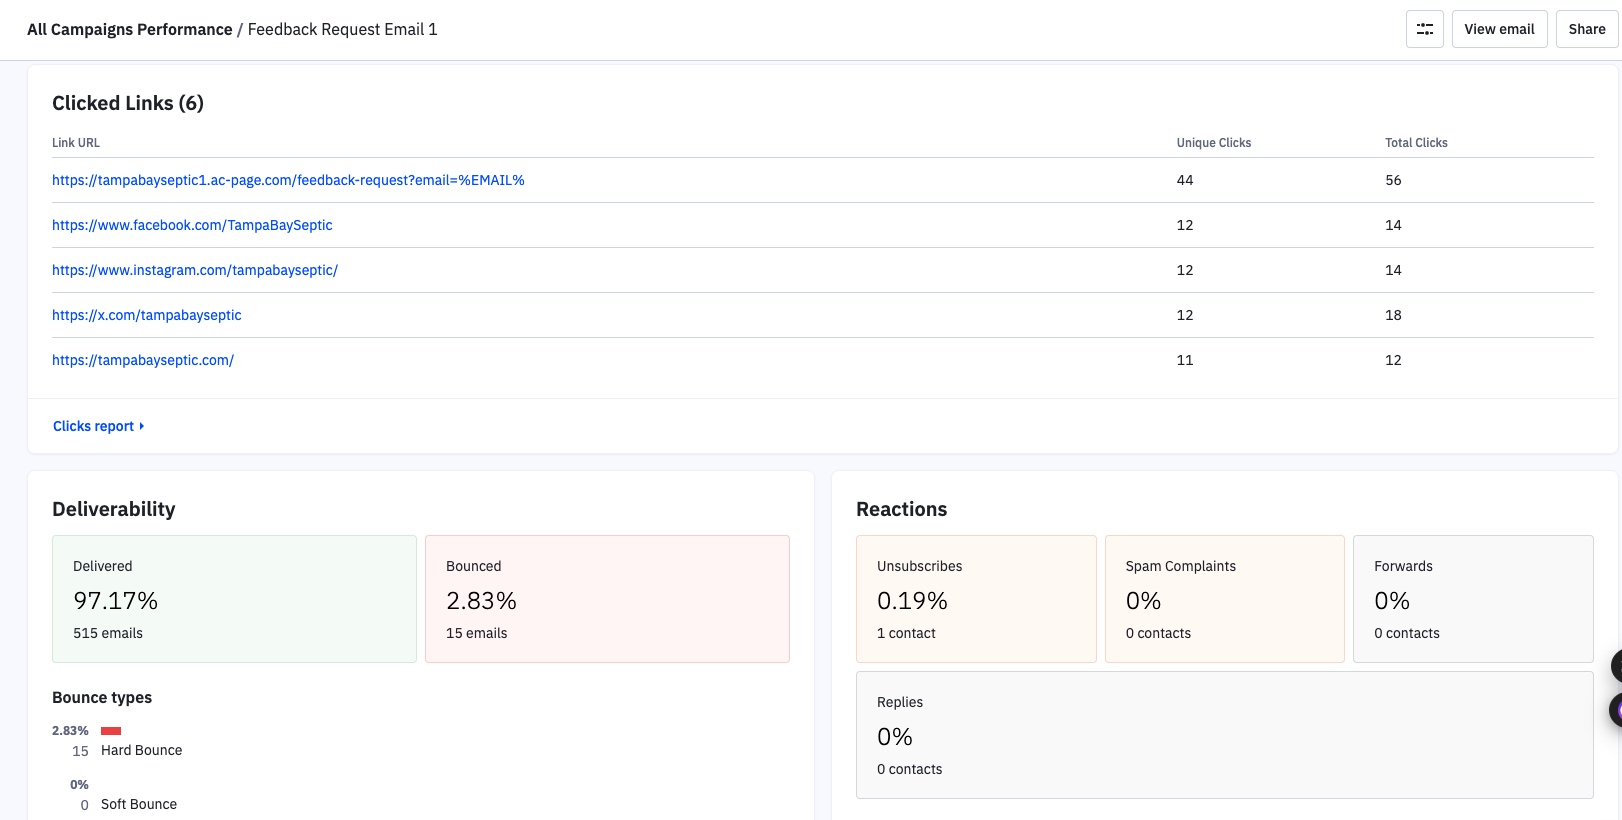Open the tampabayseptic.com homepage link

tap(143, 360)
